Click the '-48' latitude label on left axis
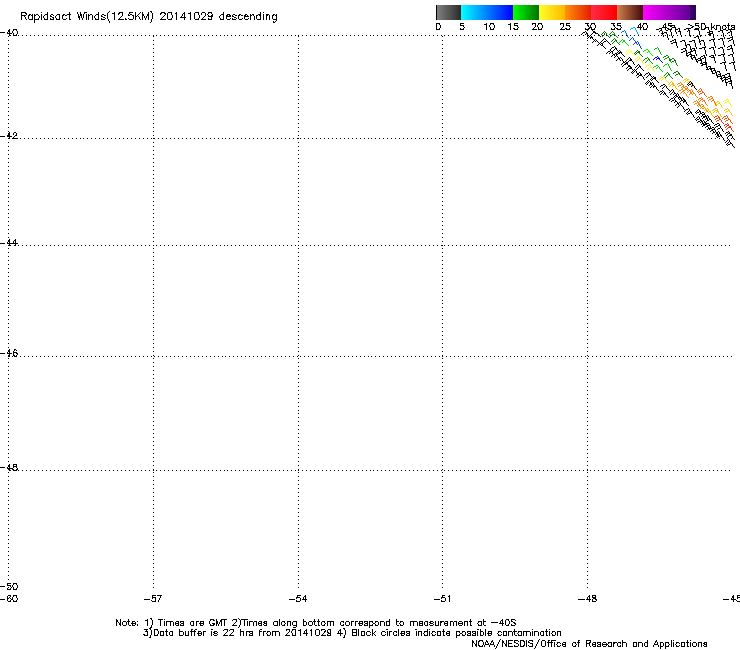This screenshot has height=650, width=740. click(9, 467)
